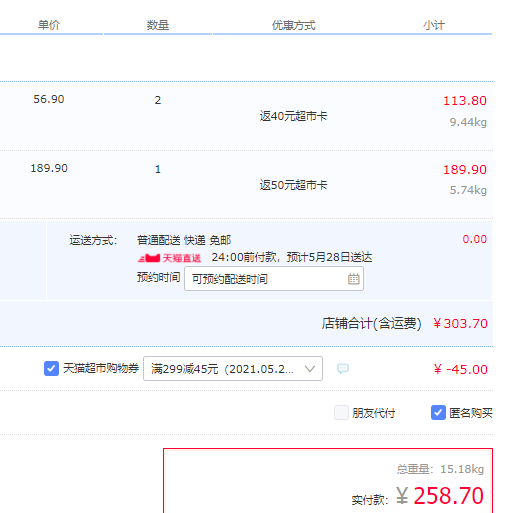
Task: Click the 天猫超市购物券 label
Action: click(101, 368)
